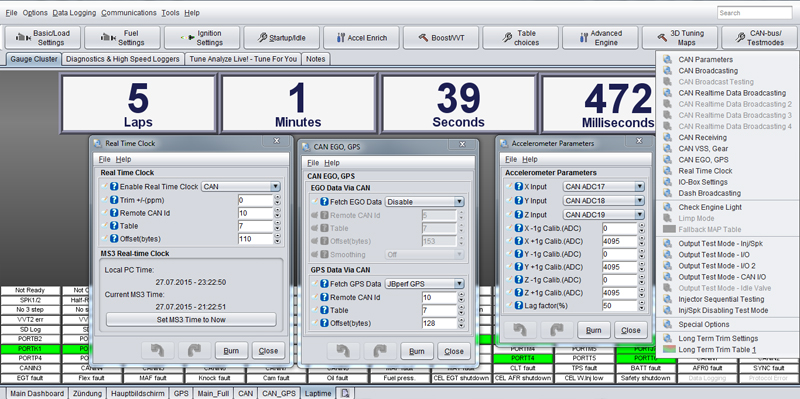Click the help icon beside Enable Real Time Clock

click(x=114, y=187)
